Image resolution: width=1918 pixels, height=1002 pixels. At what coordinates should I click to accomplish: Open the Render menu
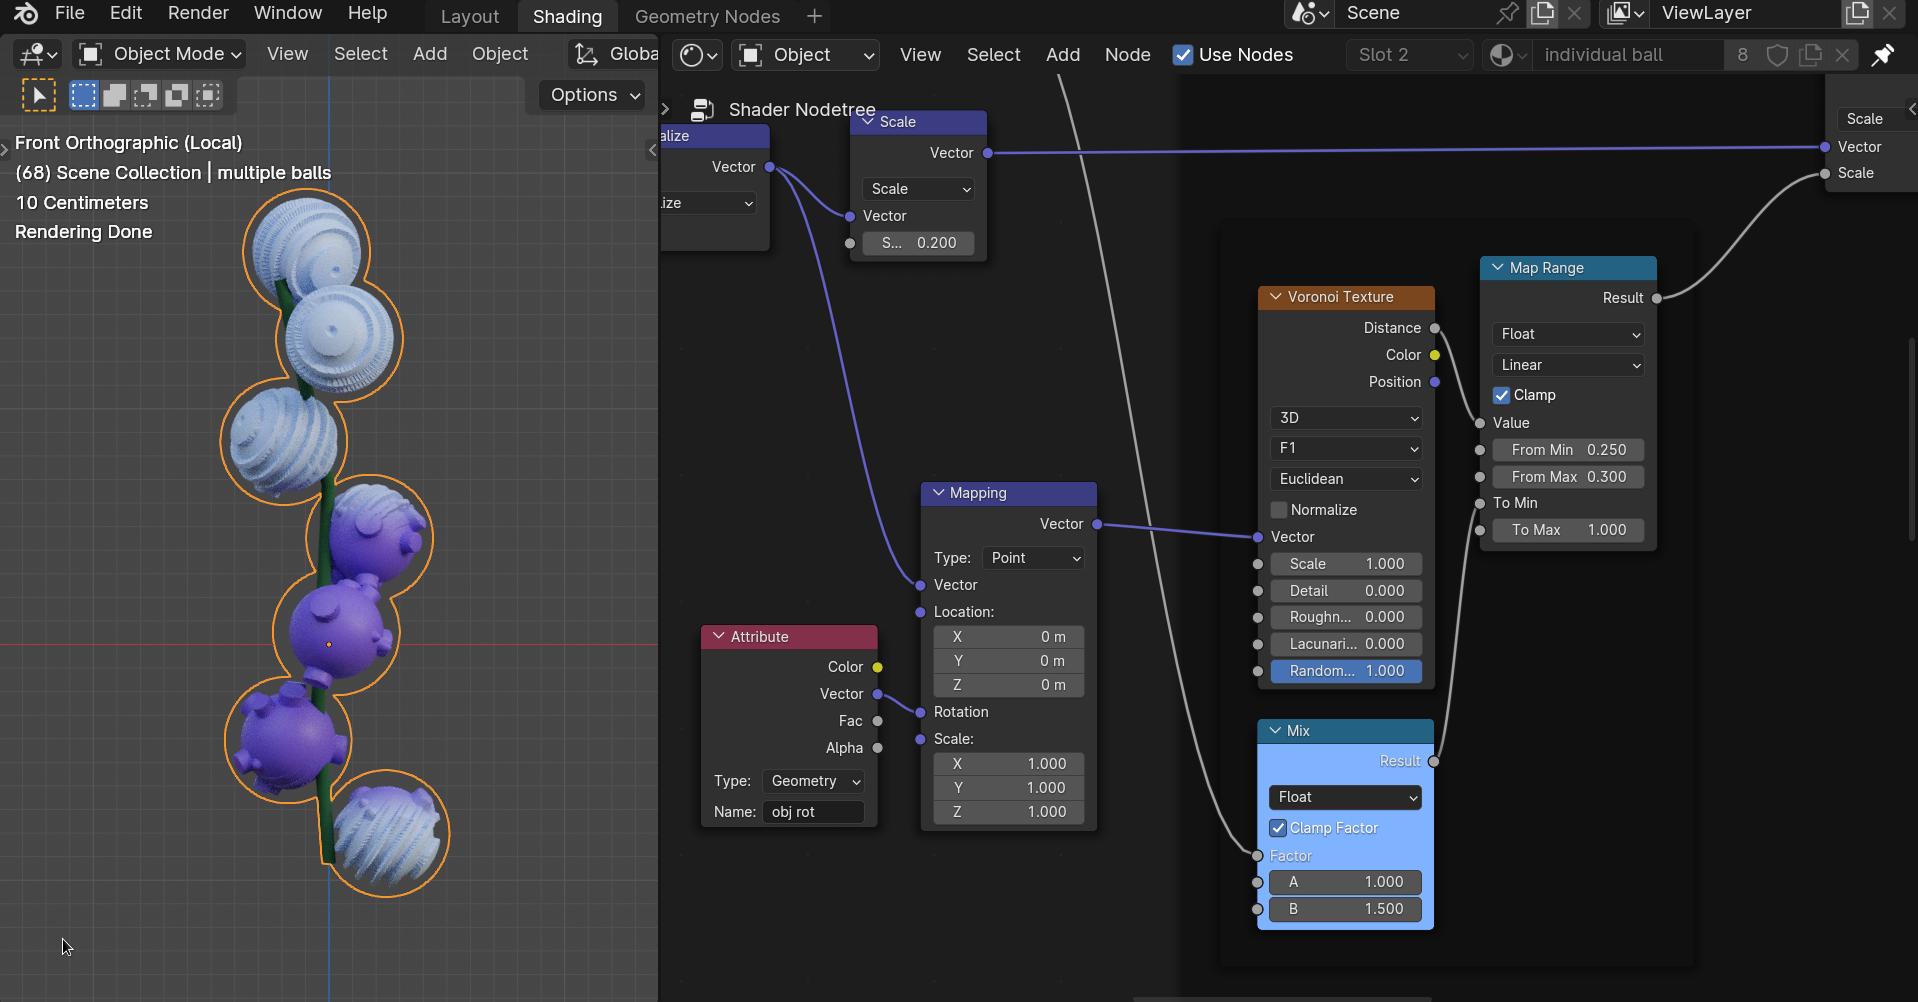point(198,13)
